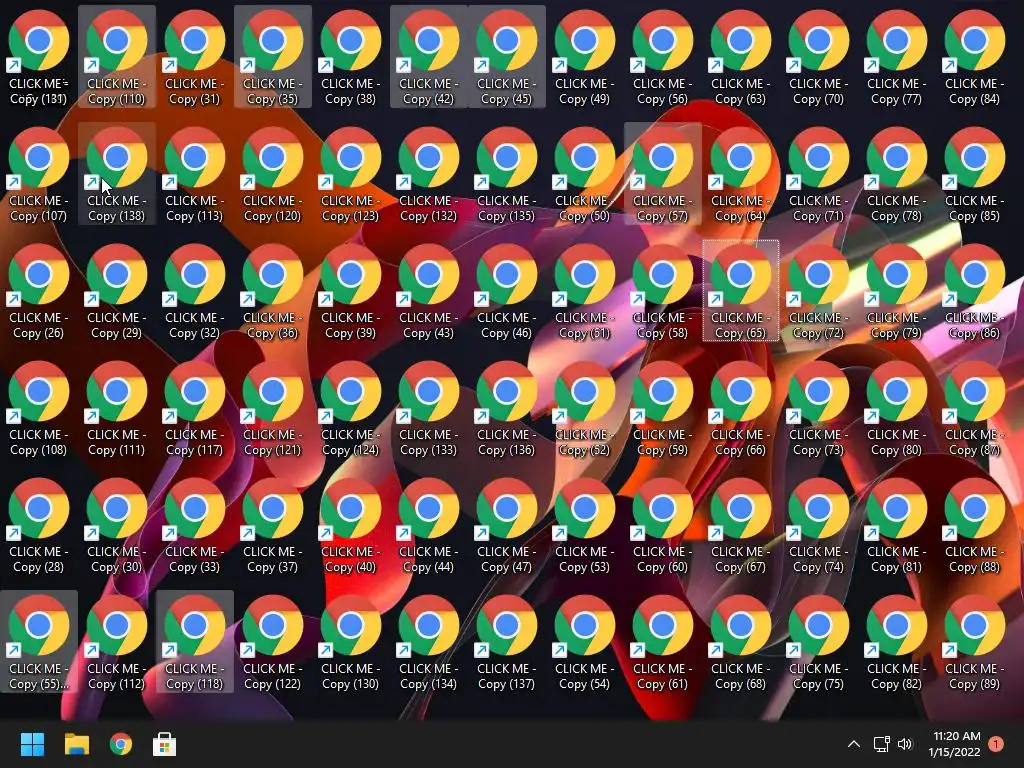Click the CLICK ME - Copy (37) icon

point(272,524)
